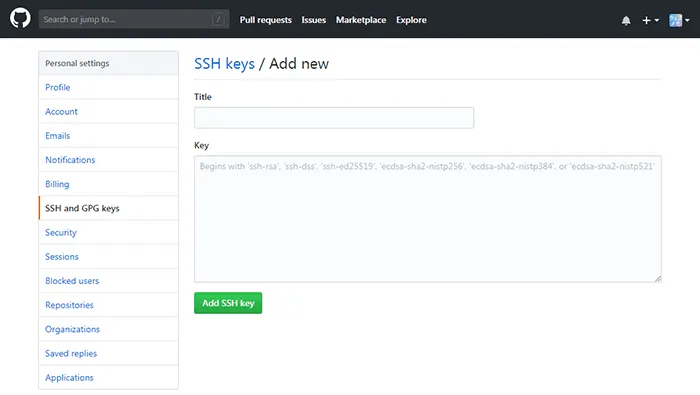Open the GitHub home logo
The image size is (700, 395).
point(20,19)
